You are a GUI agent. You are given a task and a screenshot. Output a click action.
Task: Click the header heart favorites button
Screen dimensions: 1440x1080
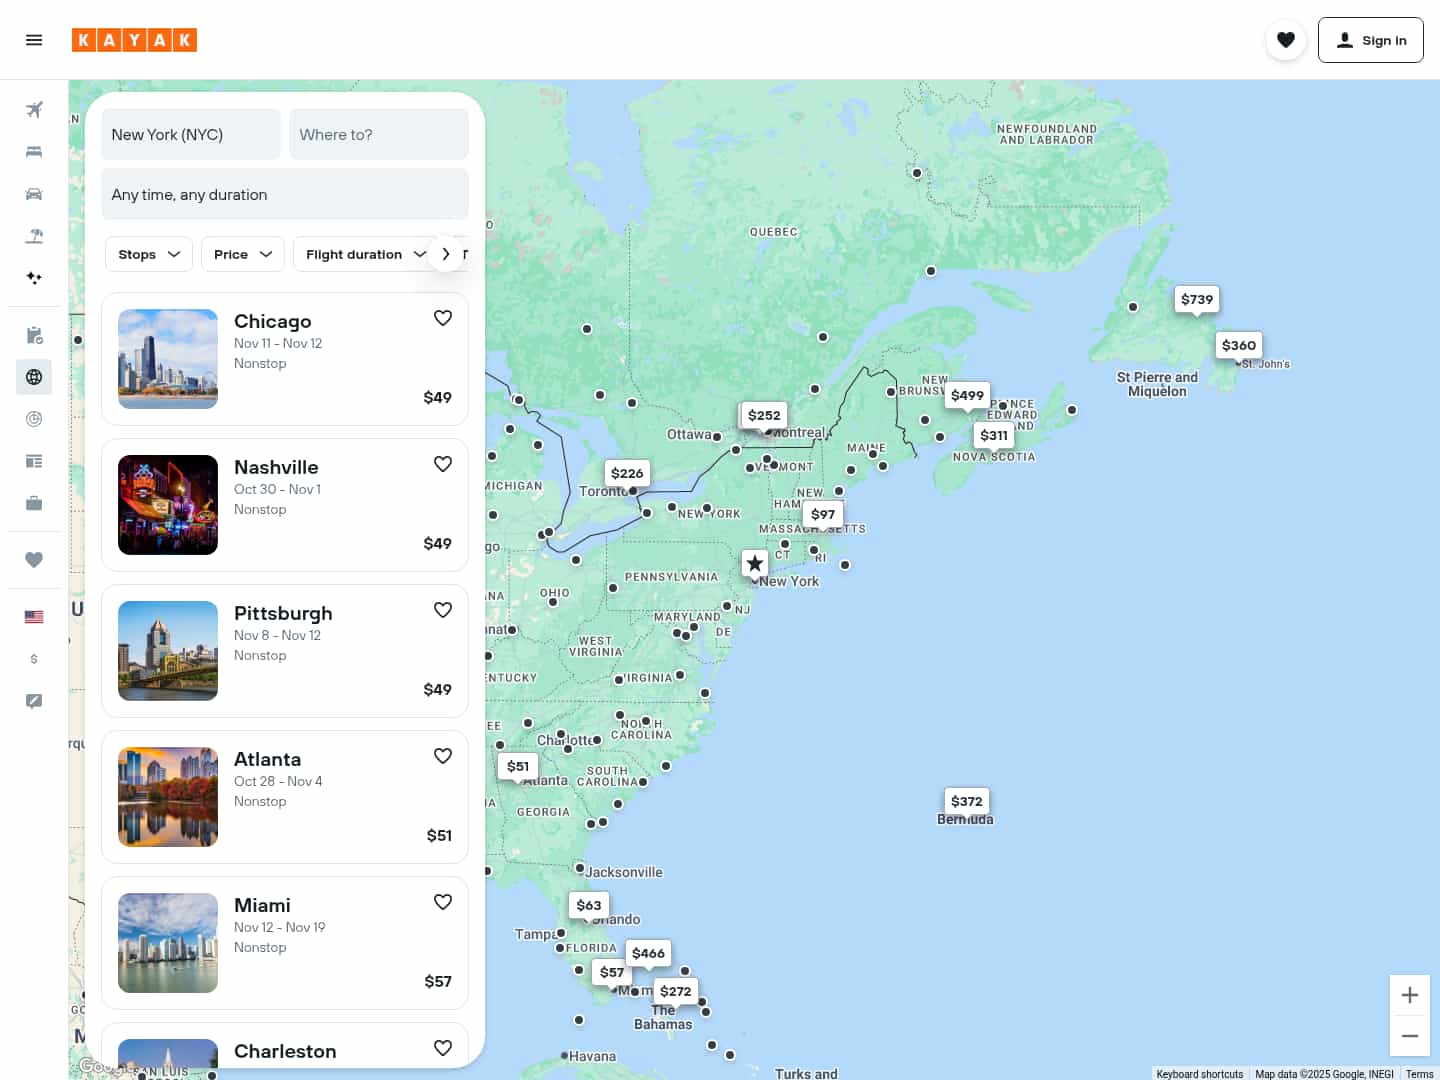coord(1286,40)
